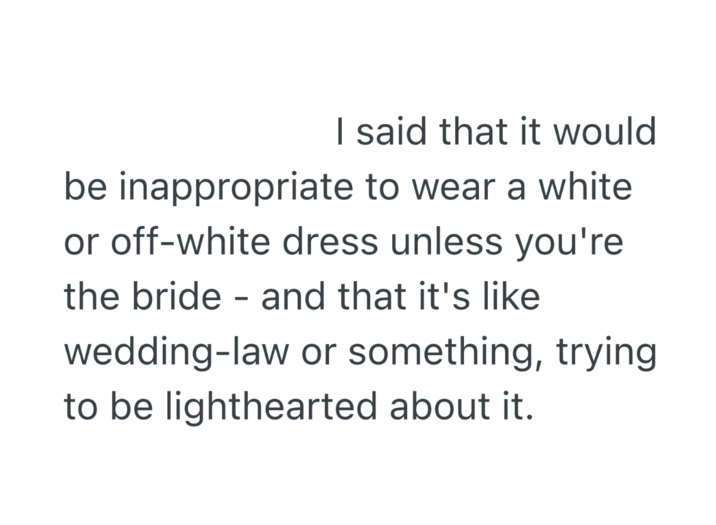
Task: Click the word "and"
Action: 290,298
